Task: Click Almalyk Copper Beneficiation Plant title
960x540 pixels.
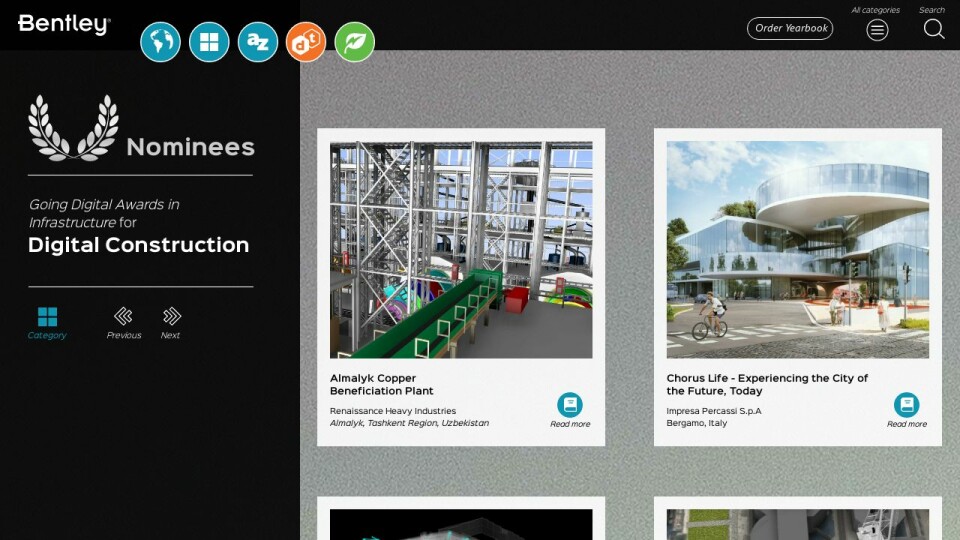Action: point(381,384)
